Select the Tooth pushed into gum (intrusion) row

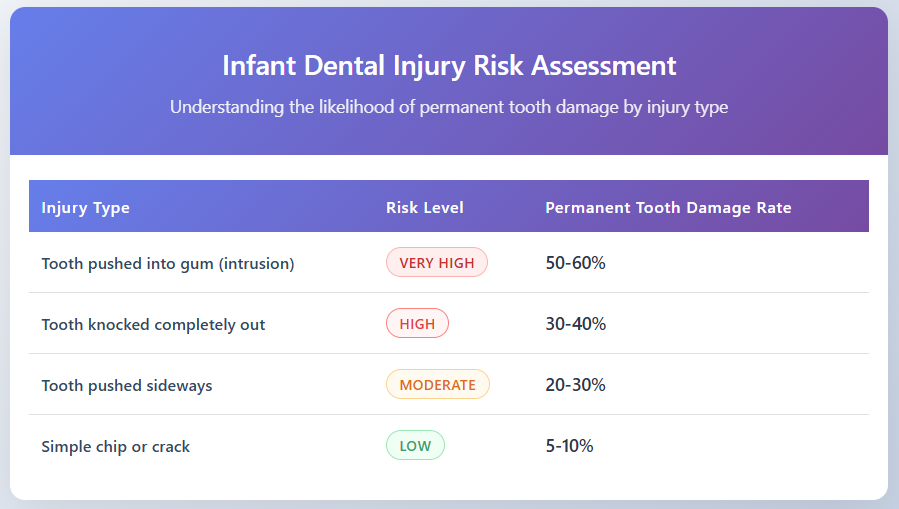point(168,263)
